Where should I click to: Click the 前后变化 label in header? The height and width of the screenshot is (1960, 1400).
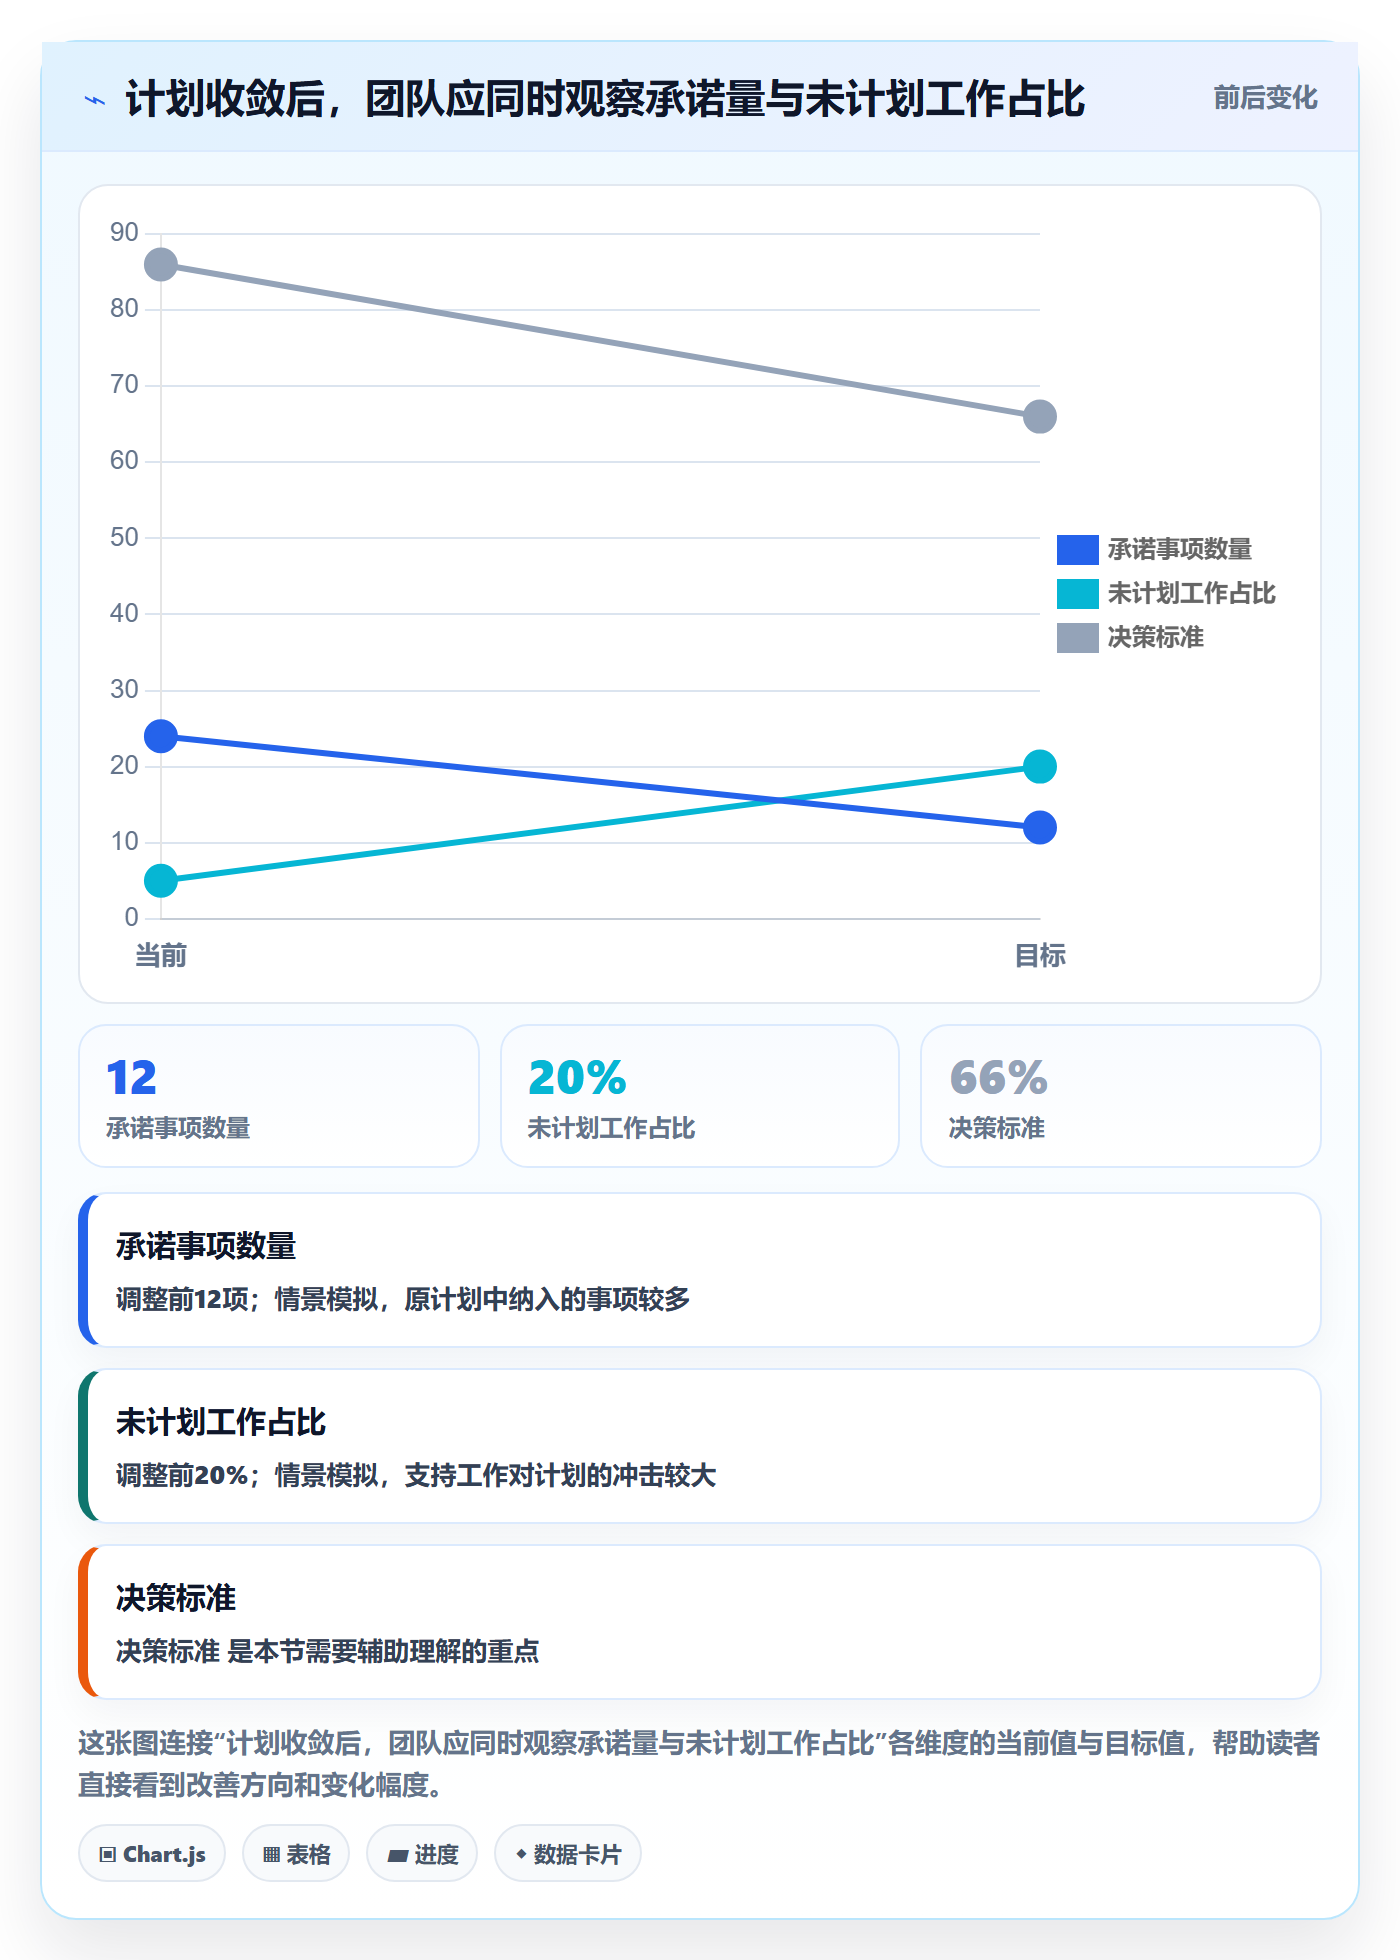pyautogui.click(x=1265, y=98)
